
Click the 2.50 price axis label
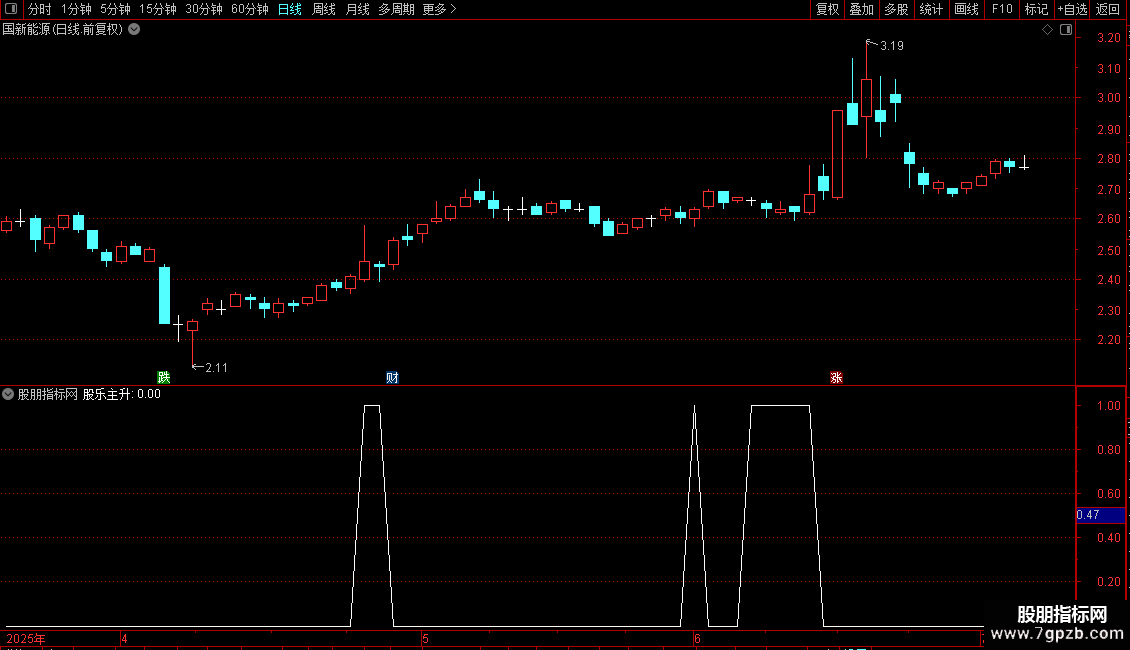[1108, 251]
